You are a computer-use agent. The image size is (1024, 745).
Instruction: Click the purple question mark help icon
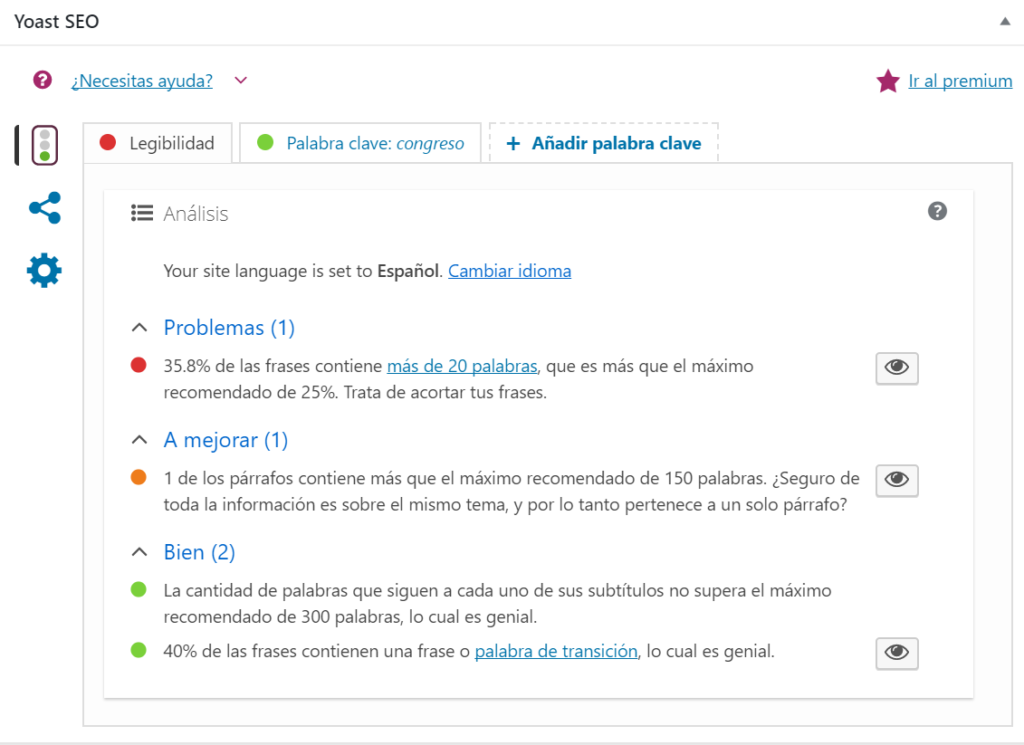[42, 80]
